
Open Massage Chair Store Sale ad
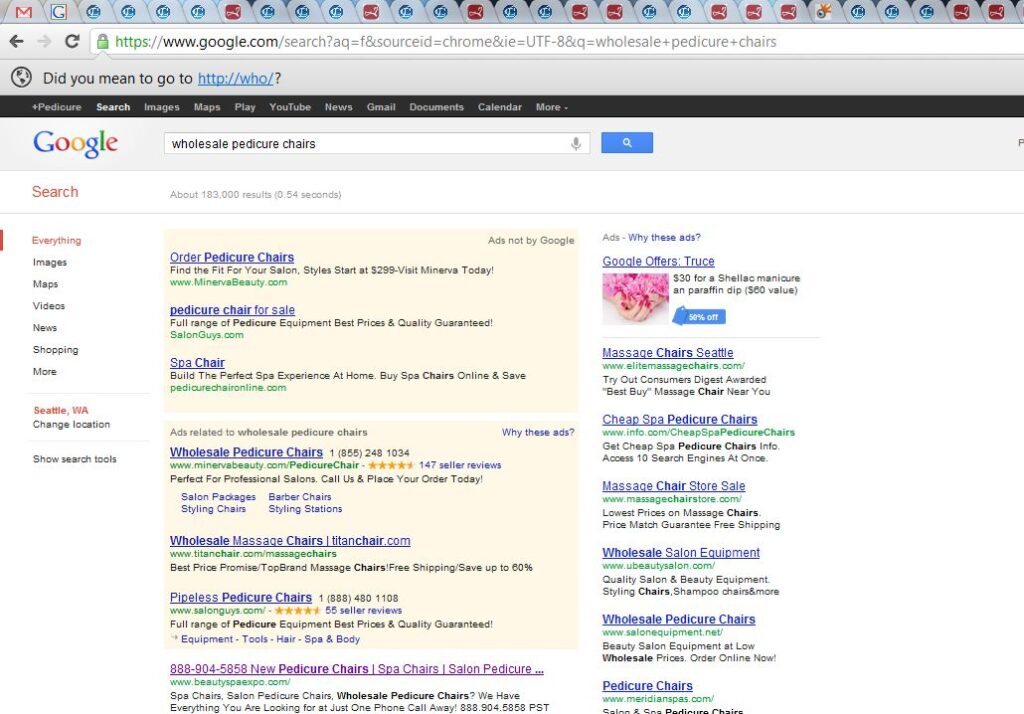(x=673, y=486)
